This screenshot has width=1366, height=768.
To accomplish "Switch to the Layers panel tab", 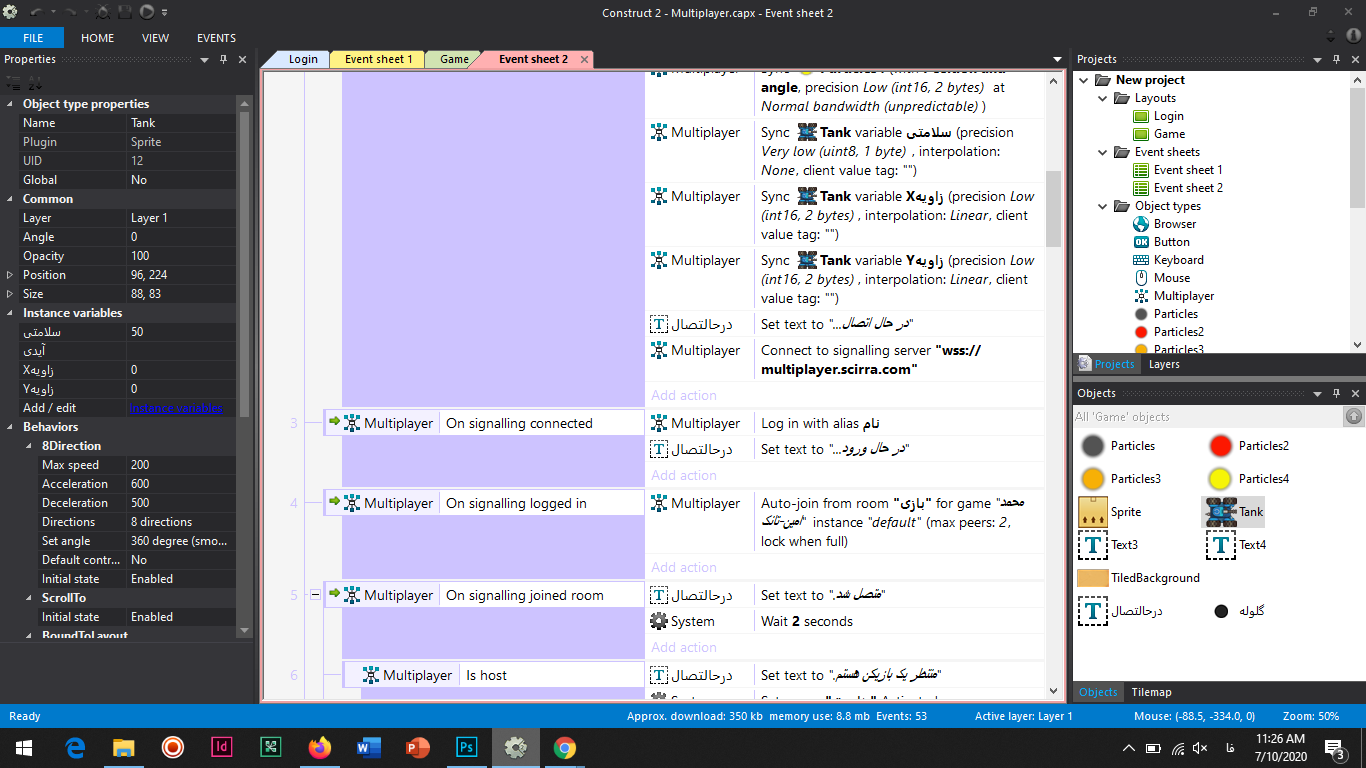I will tap(1163, 364).
